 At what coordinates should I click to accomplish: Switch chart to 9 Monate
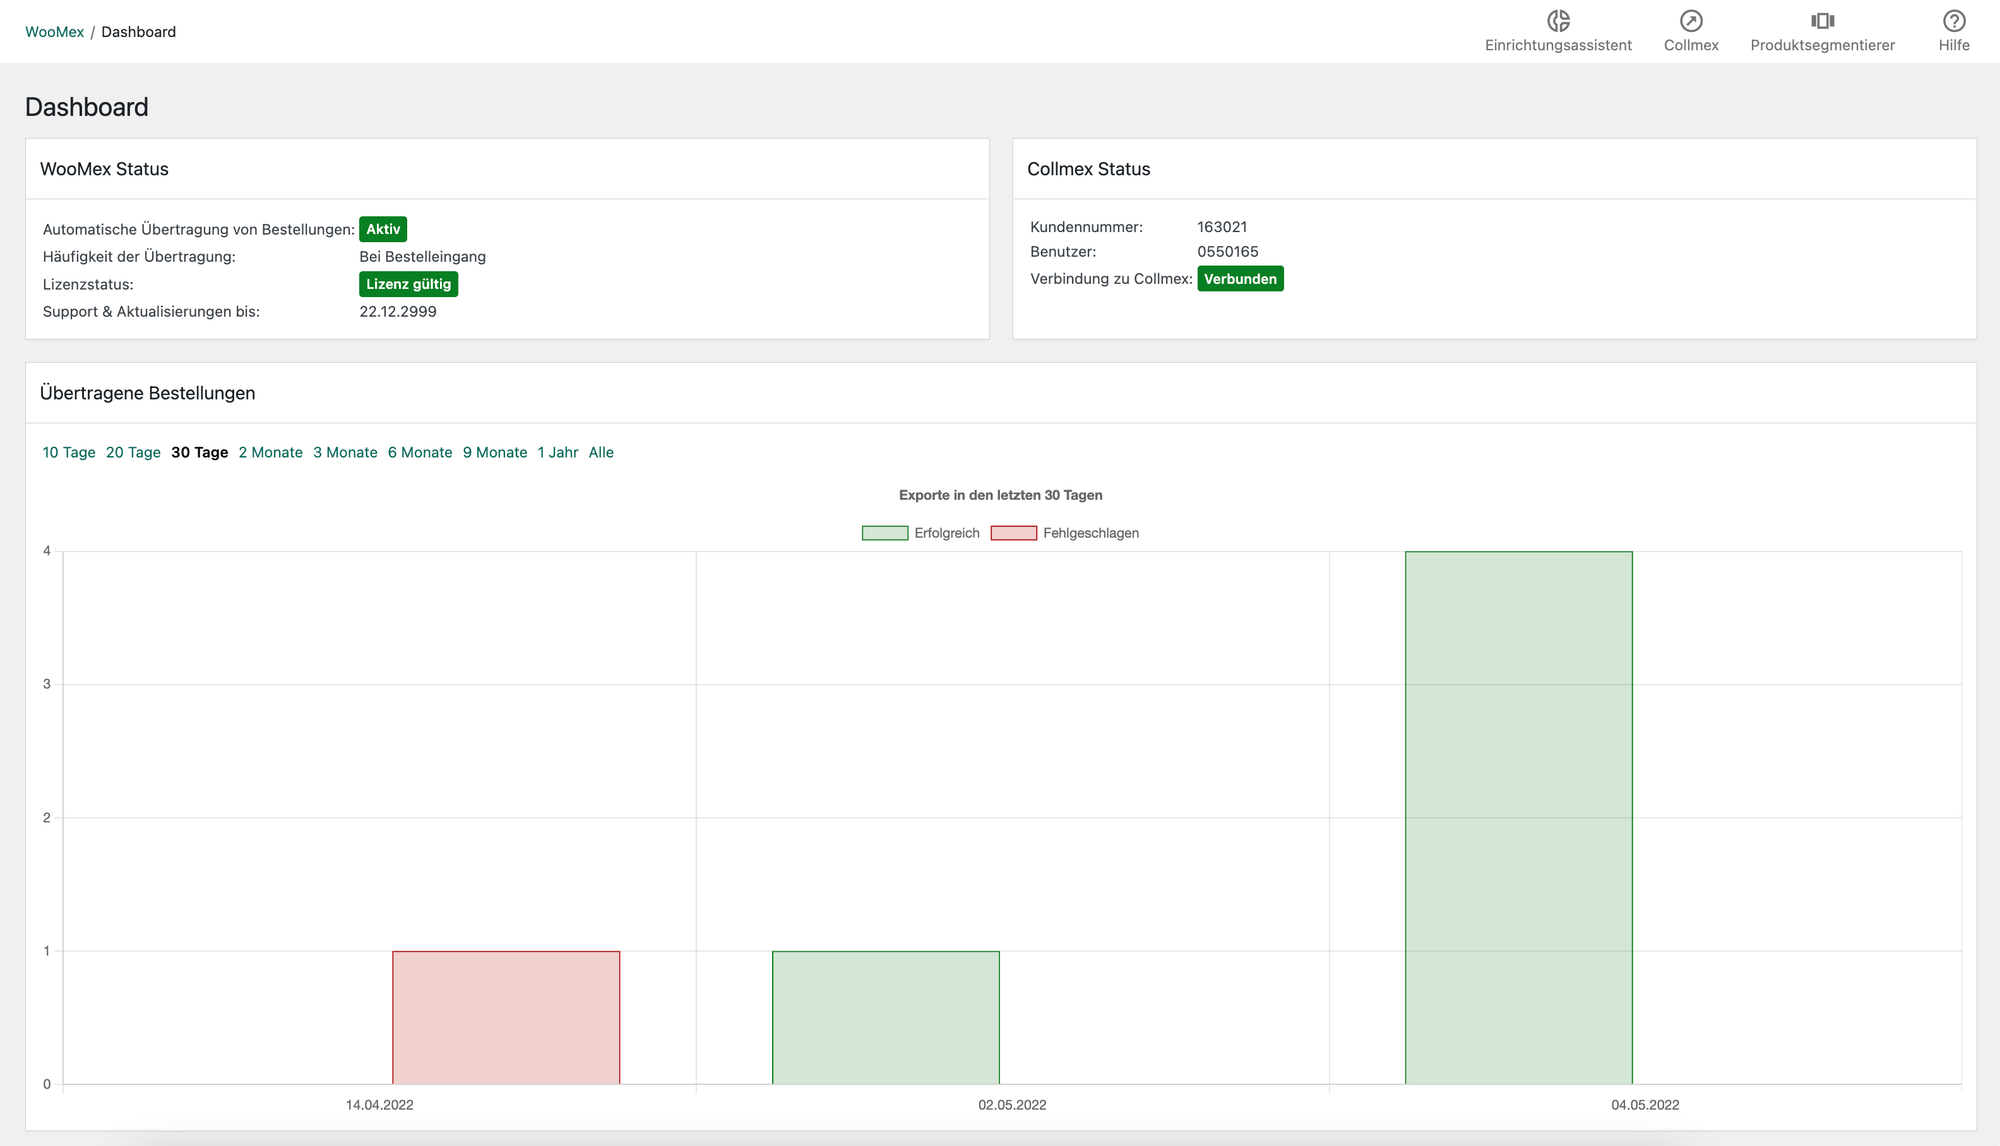tap(495, 452)
